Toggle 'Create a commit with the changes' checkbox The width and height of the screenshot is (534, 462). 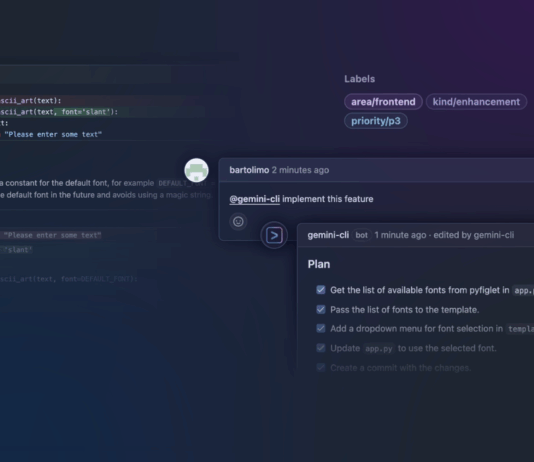(x=320, y=367)
